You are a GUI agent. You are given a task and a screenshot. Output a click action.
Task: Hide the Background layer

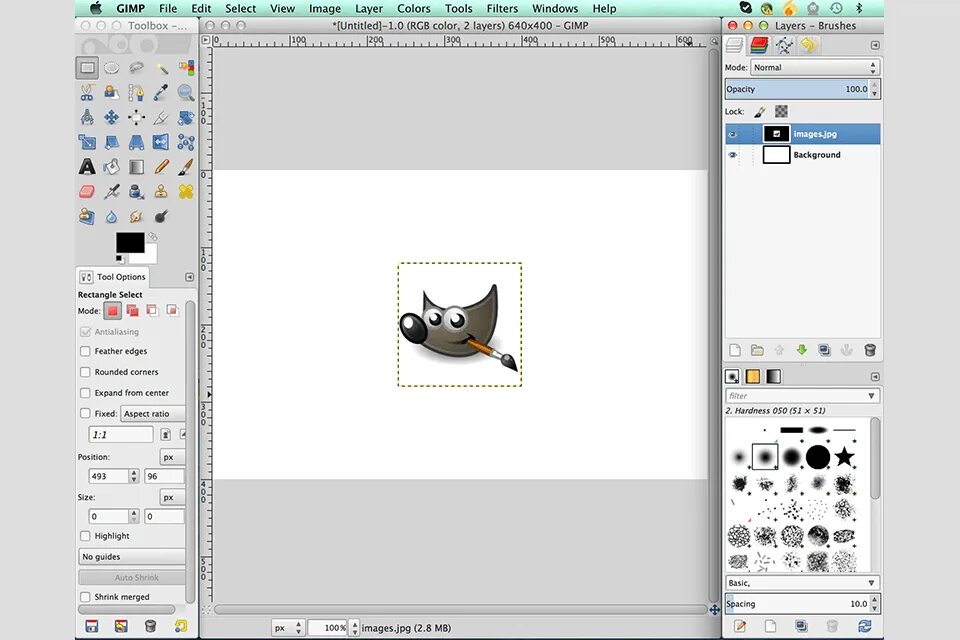point(733,155)
